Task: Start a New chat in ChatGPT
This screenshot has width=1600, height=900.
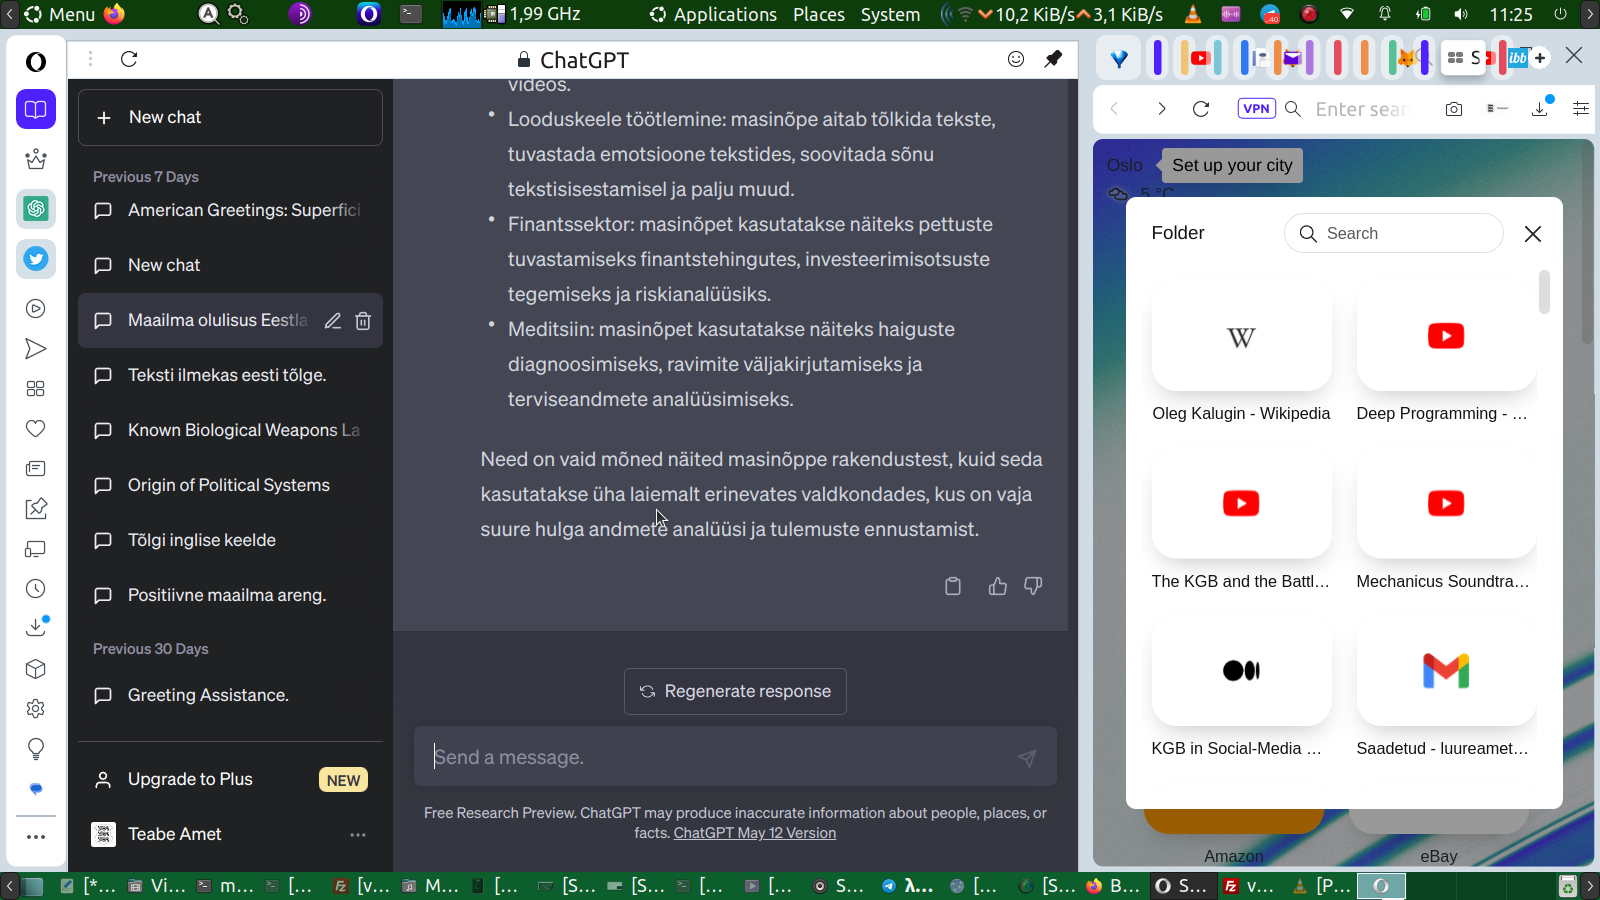Action: click(230, 117)
